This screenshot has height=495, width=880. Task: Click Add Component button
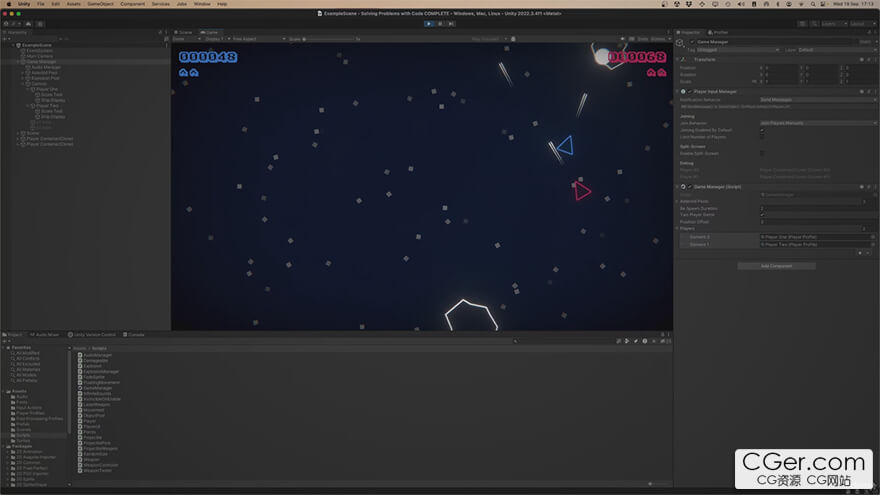(776, 266)
